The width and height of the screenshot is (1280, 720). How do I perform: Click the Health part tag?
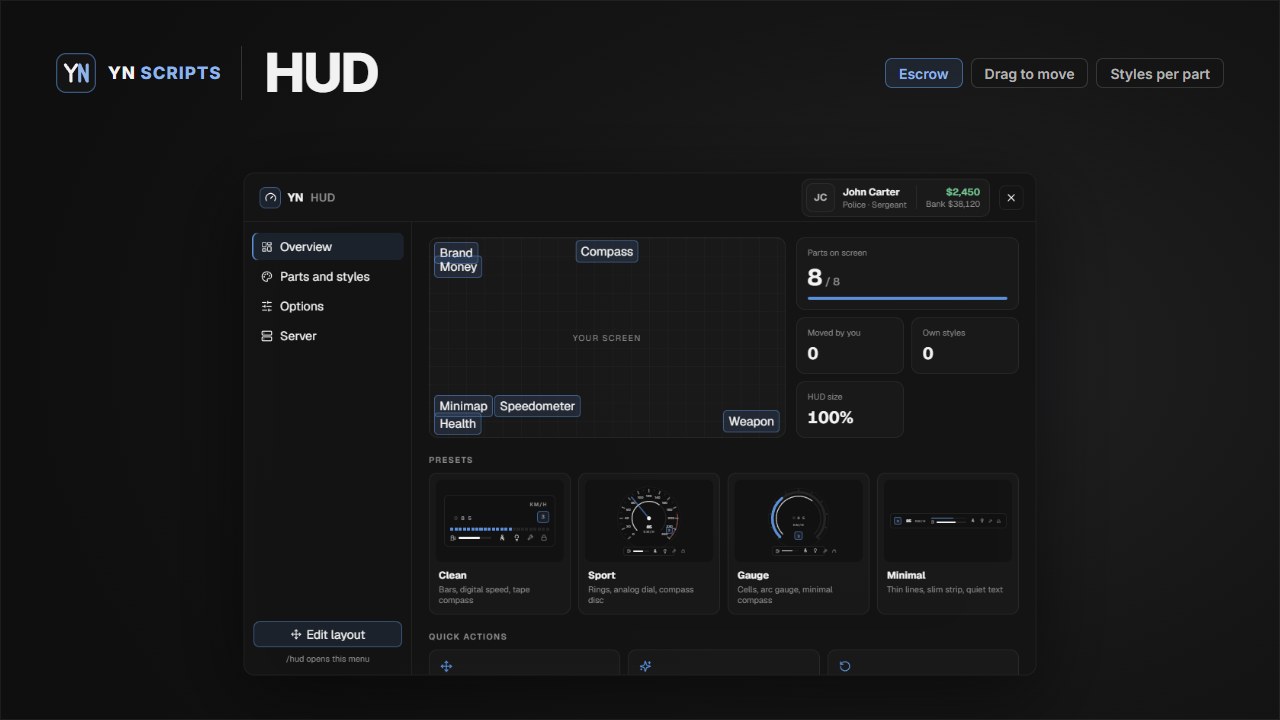[x=457, y=424]
